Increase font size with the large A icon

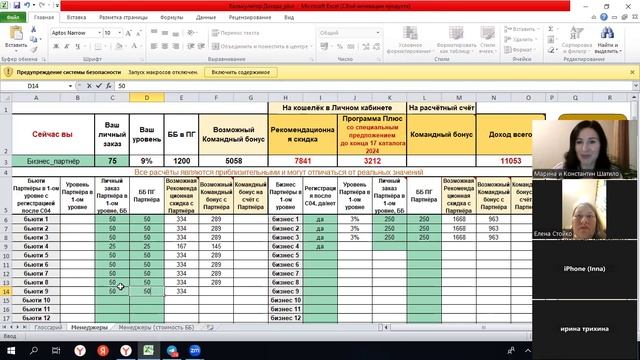click(129, 33)
